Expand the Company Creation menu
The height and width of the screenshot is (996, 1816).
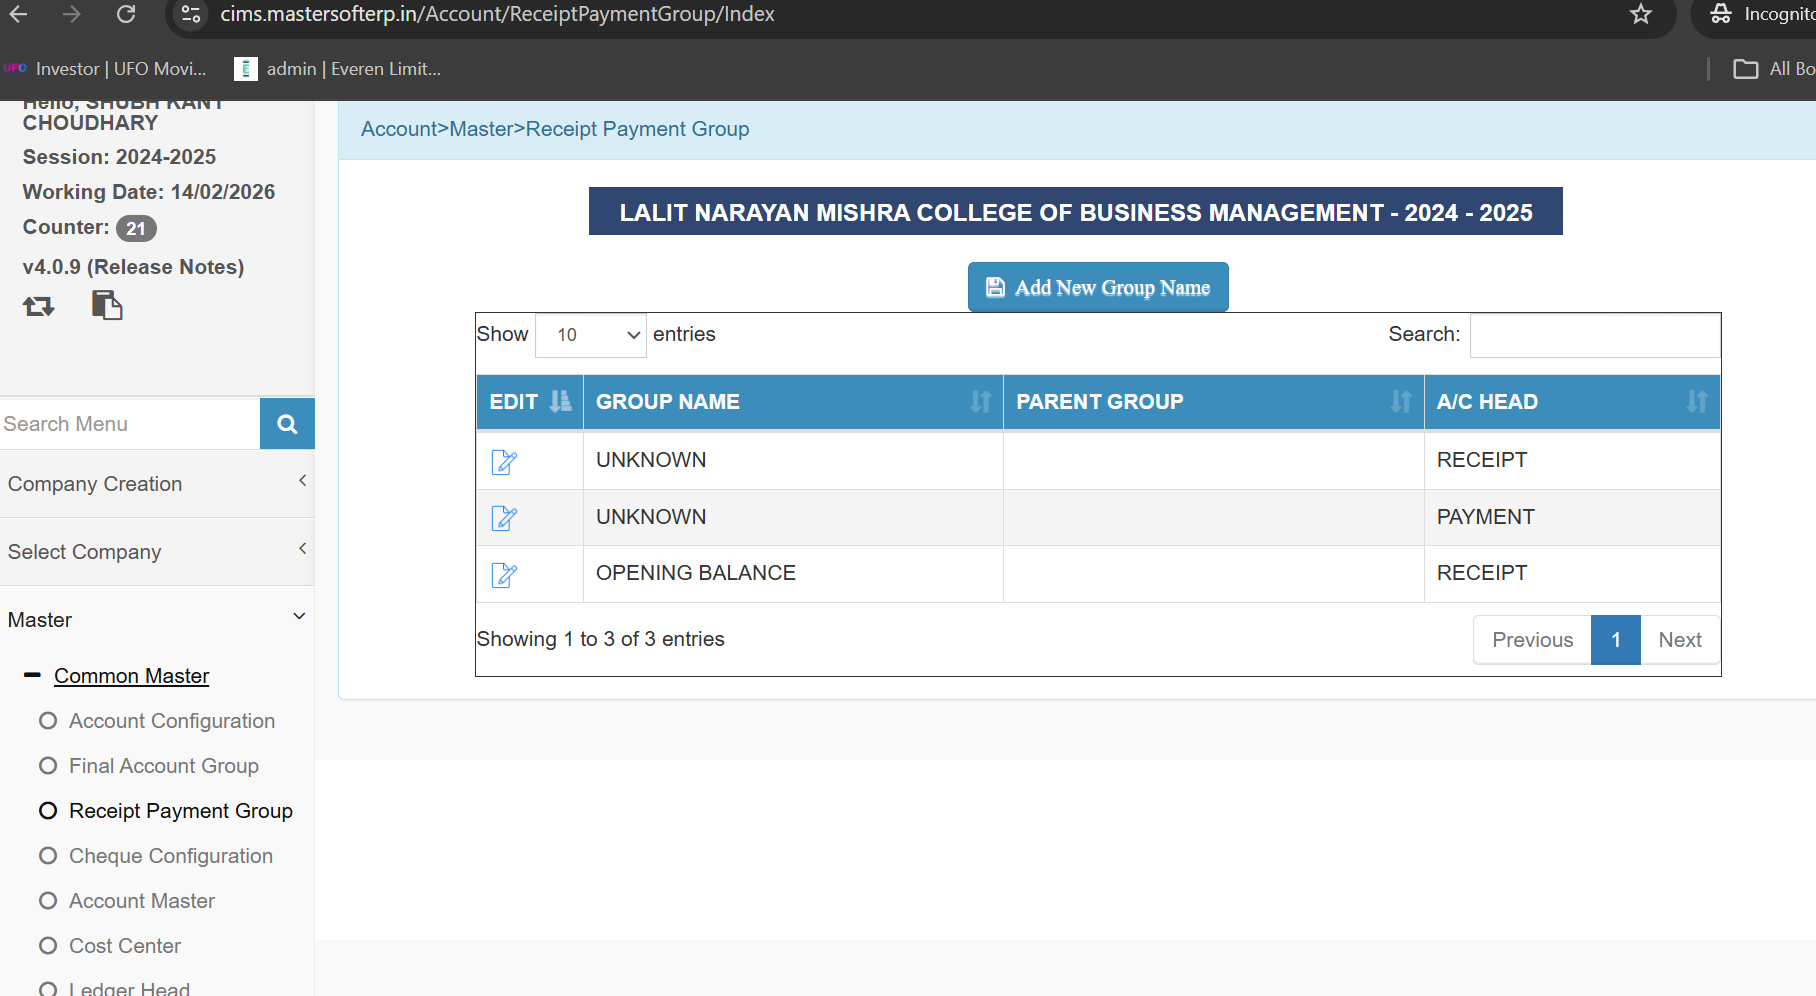tap(157, 484)
